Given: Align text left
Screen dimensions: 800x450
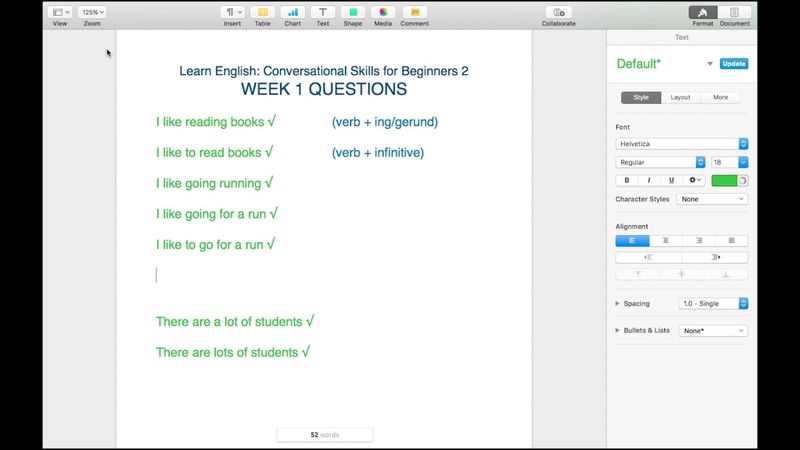Looking at the screenshot, I should pos(632,241).
